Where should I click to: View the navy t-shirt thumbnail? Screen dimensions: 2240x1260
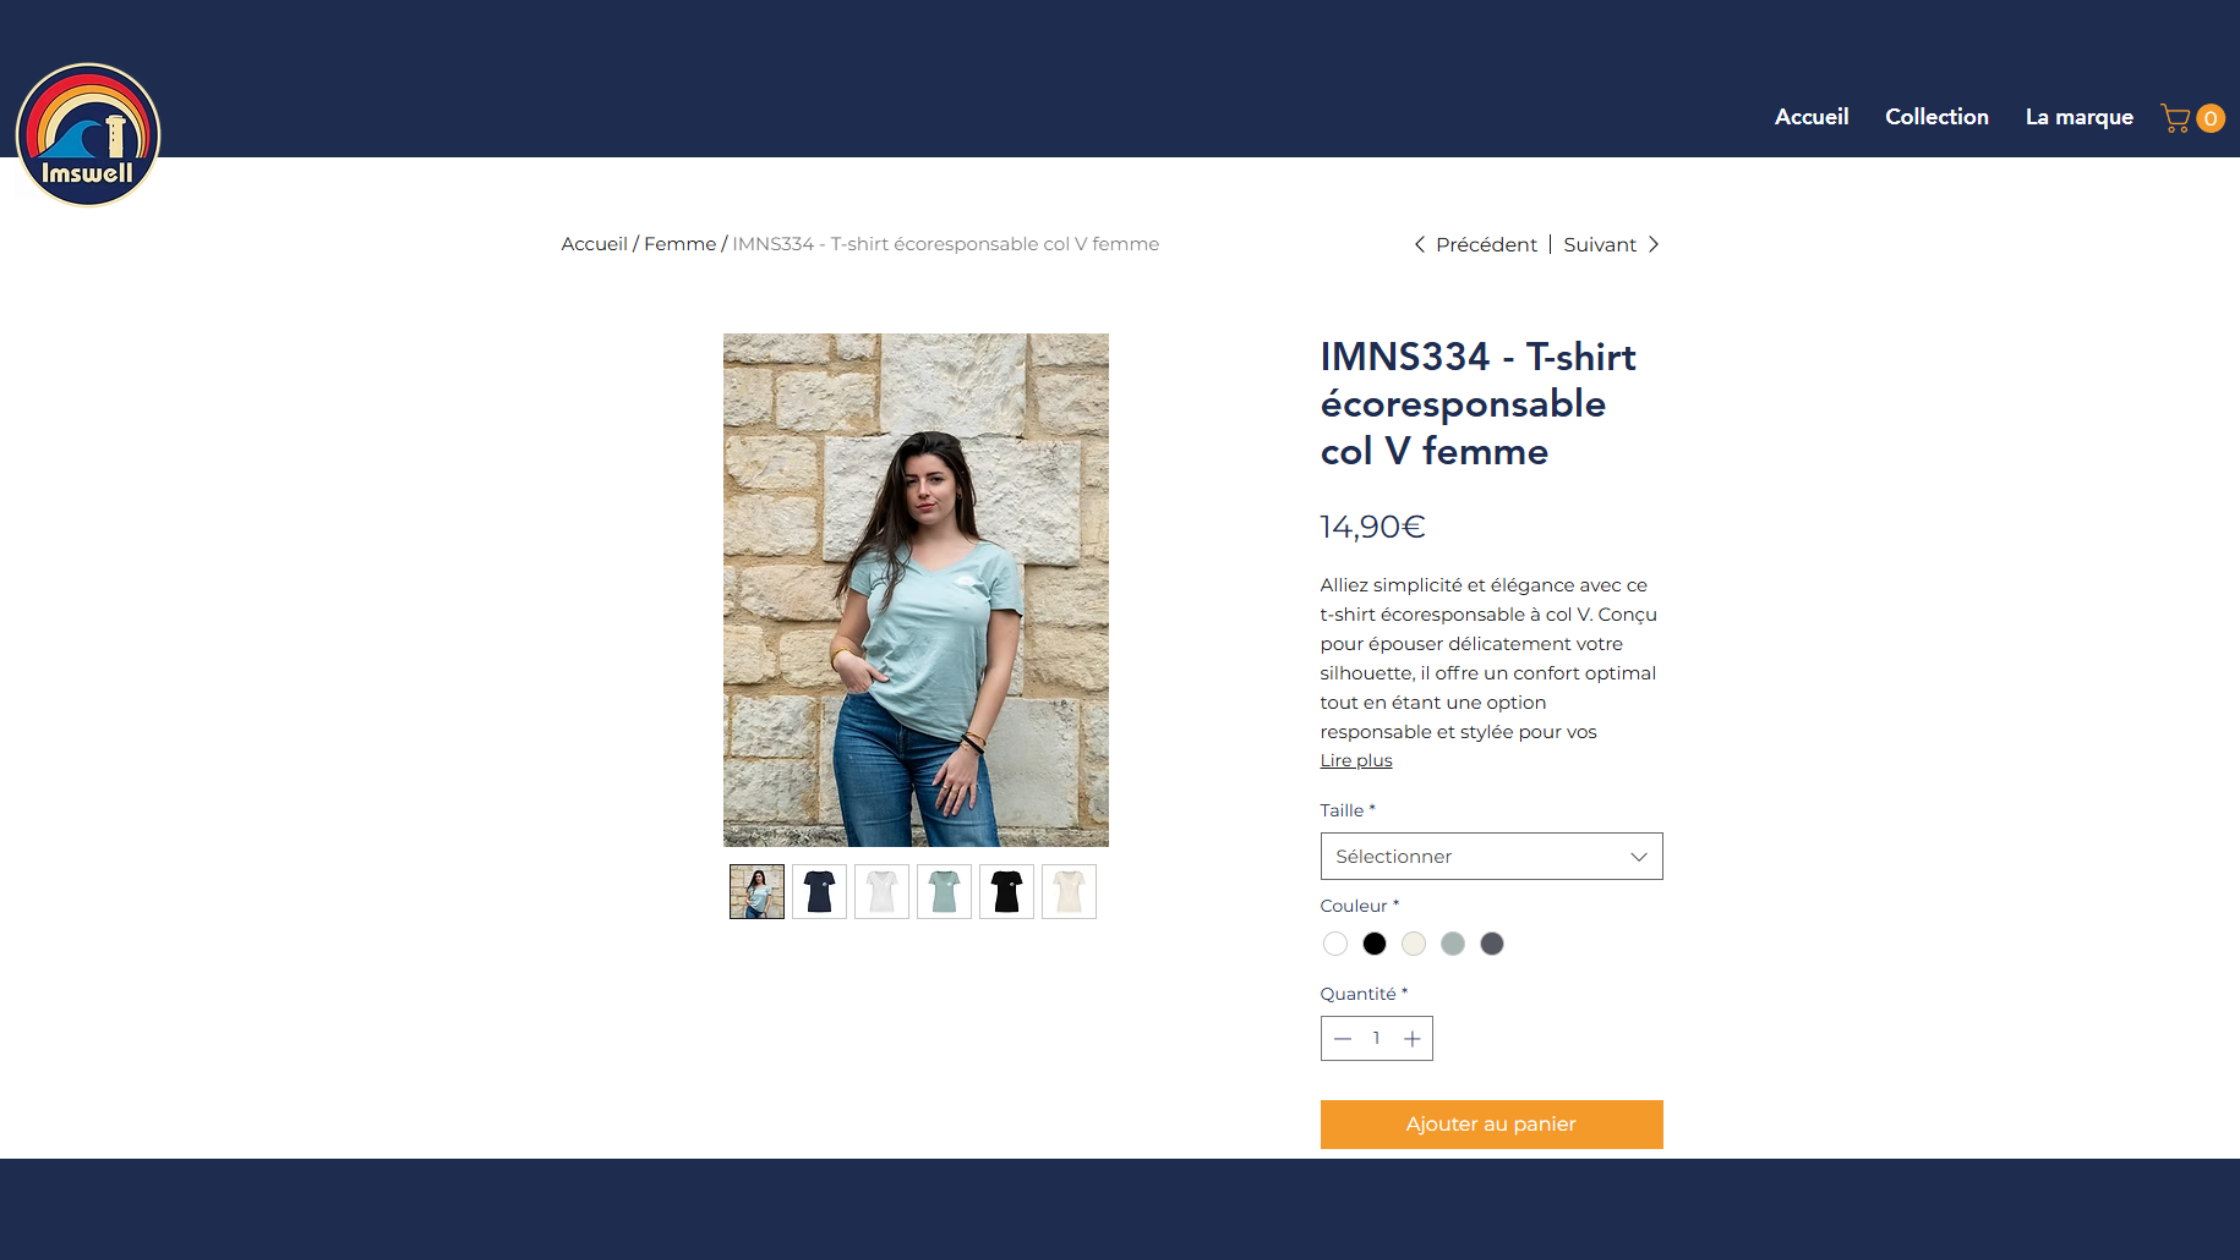[819, 891]
